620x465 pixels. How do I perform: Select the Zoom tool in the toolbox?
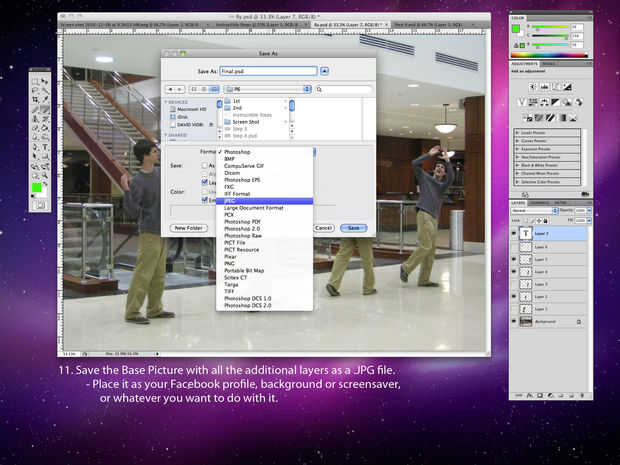pos(45,174)
